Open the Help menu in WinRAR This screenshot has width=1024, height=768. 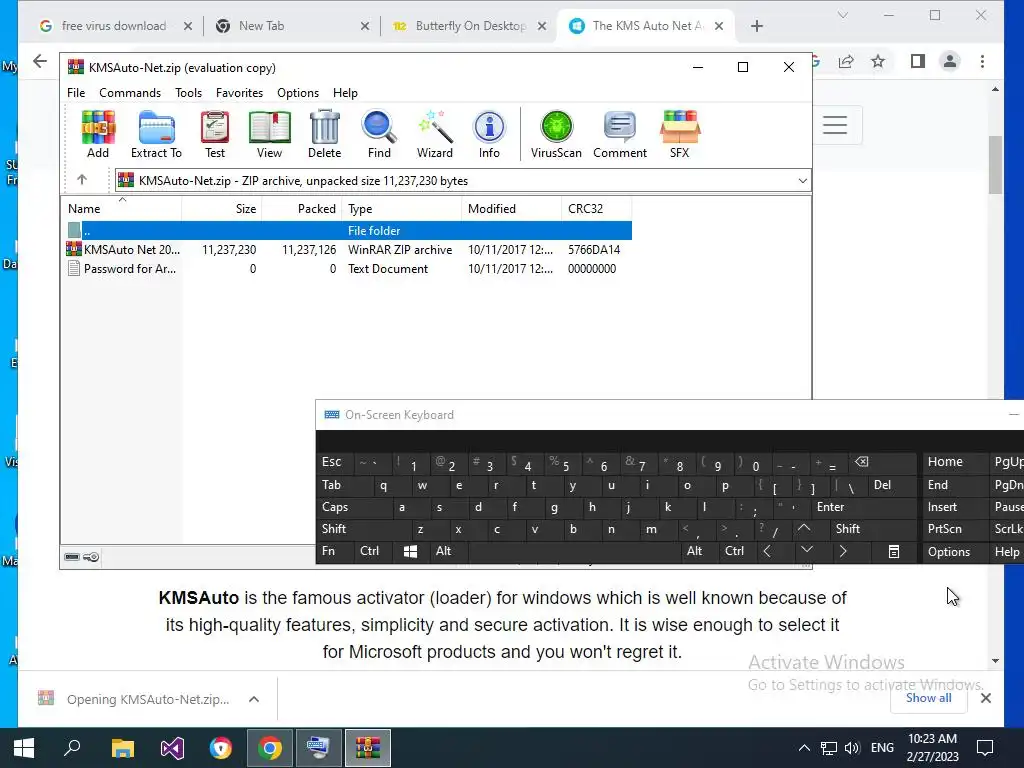click(345, 93)
